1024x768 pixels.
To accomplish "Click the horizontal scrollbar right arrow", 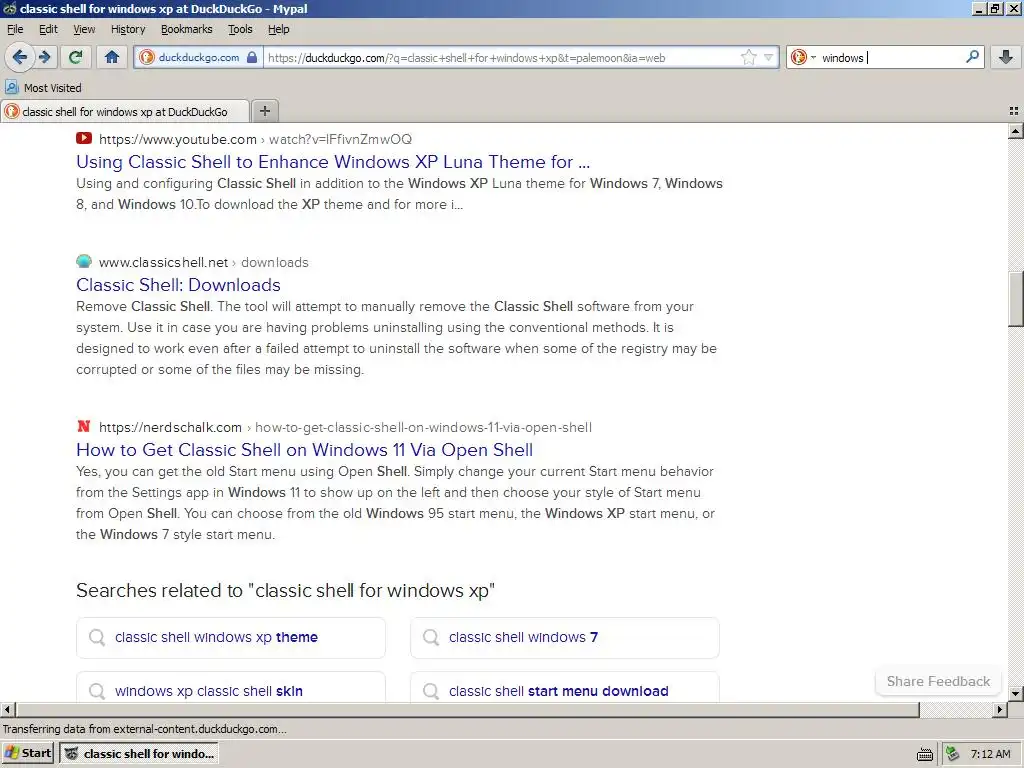I will 1000,709.
